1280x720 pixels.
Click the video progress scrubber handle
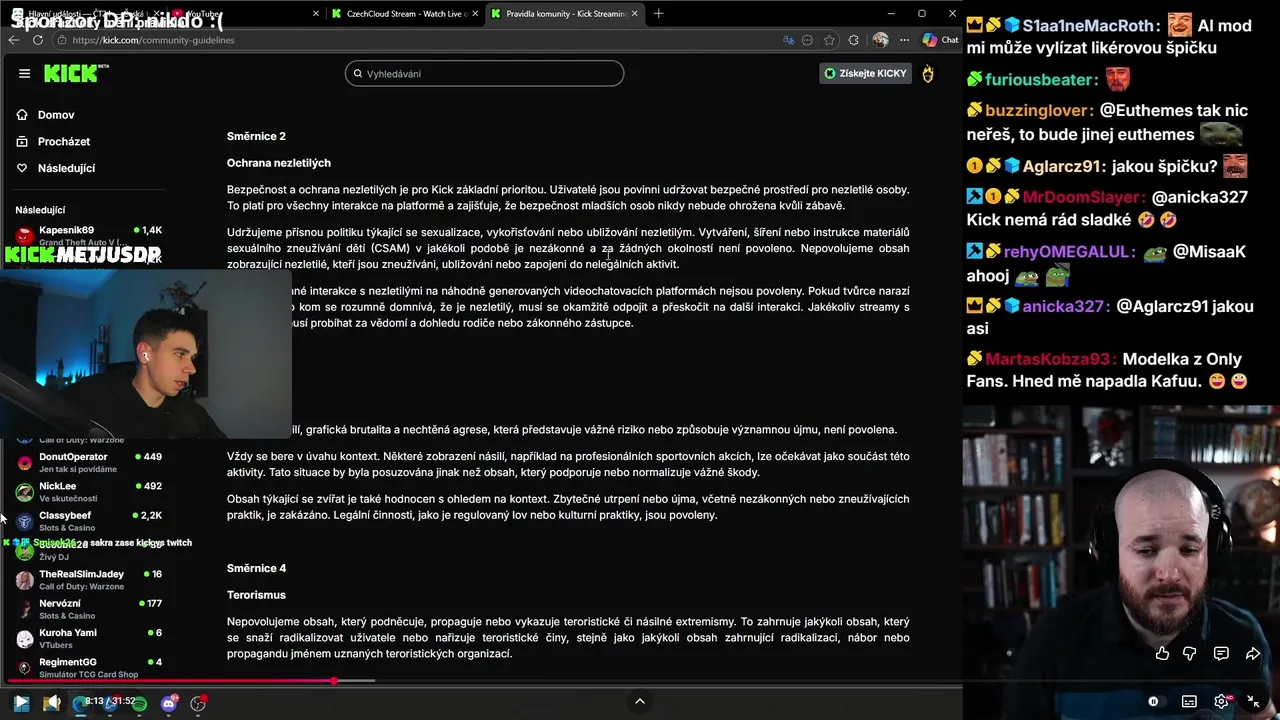click(334, 681)
